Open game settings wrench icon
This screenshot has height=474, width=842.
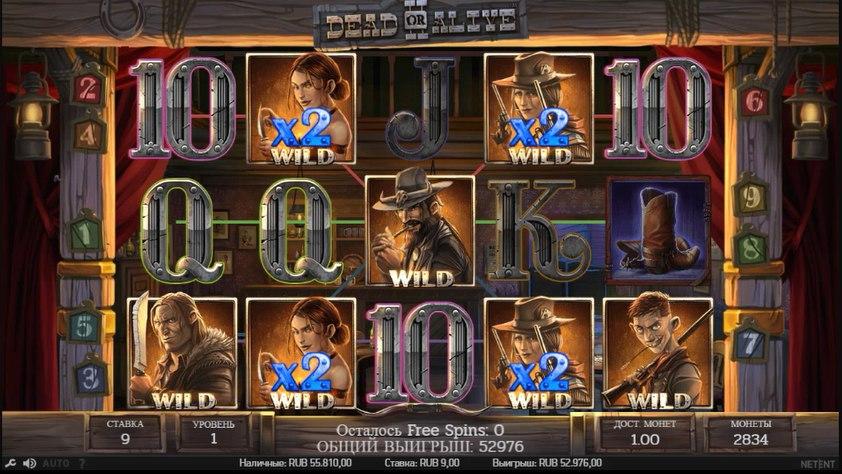pos(10,463)
